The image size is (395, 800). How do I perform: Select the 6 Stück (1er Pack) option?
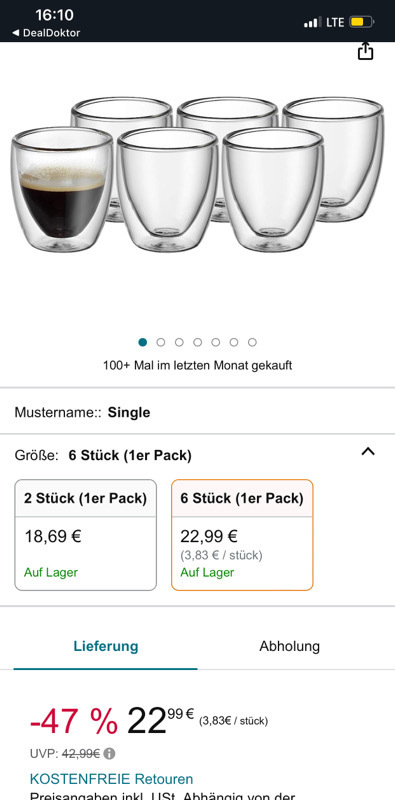[242, 535]
